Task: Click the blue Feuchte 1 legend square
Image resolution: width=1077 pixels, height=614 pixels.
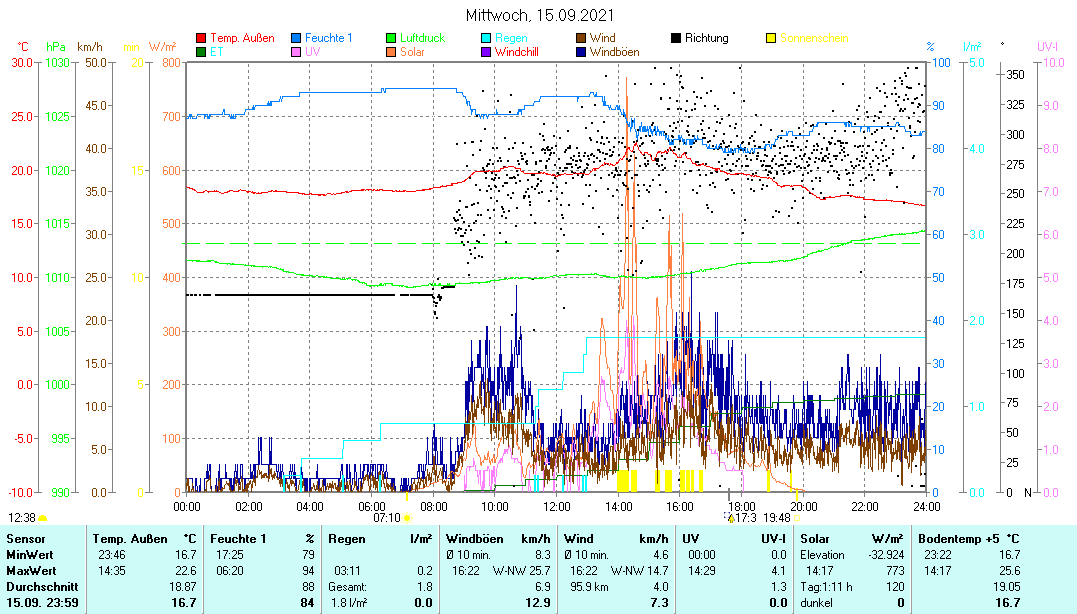Action: pyautogui.click(x=296, y=39)
